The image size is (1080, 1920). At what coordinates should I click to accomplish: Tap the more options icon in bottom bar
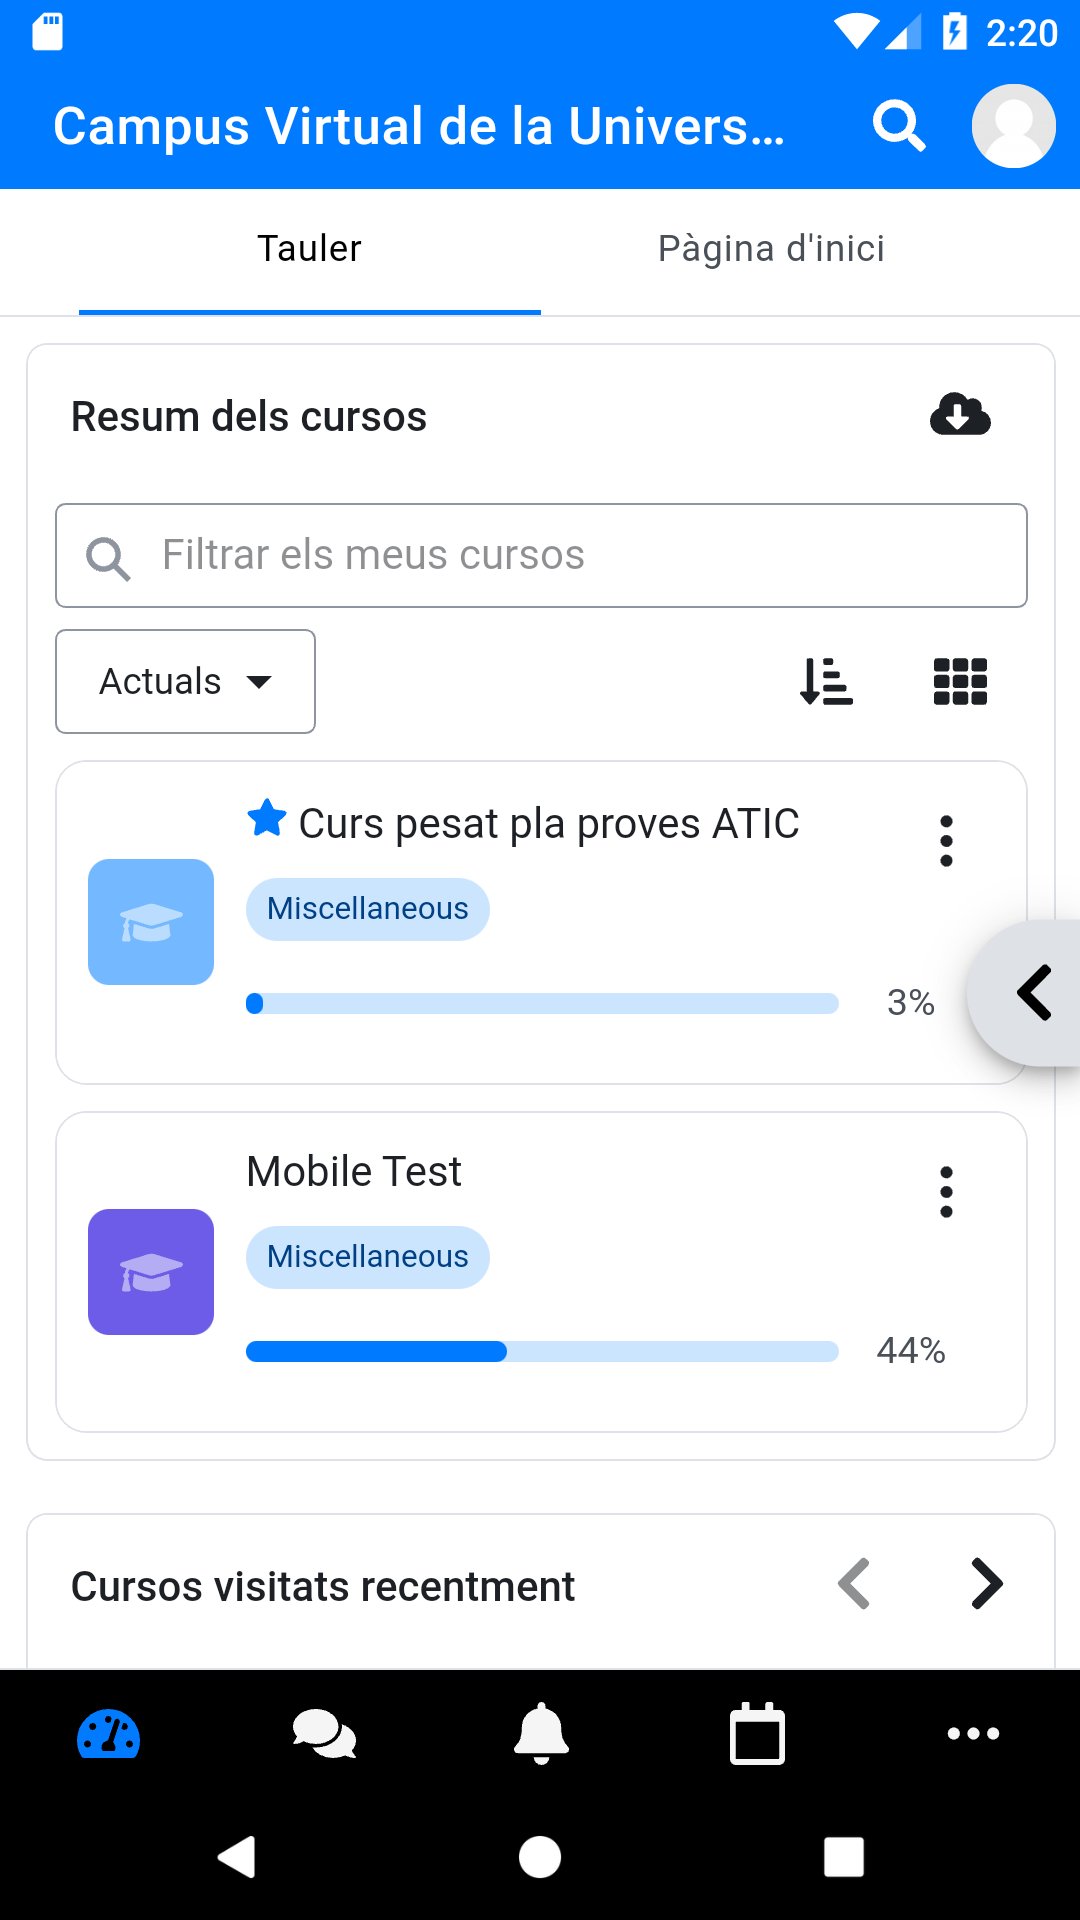click(972, 1735)
